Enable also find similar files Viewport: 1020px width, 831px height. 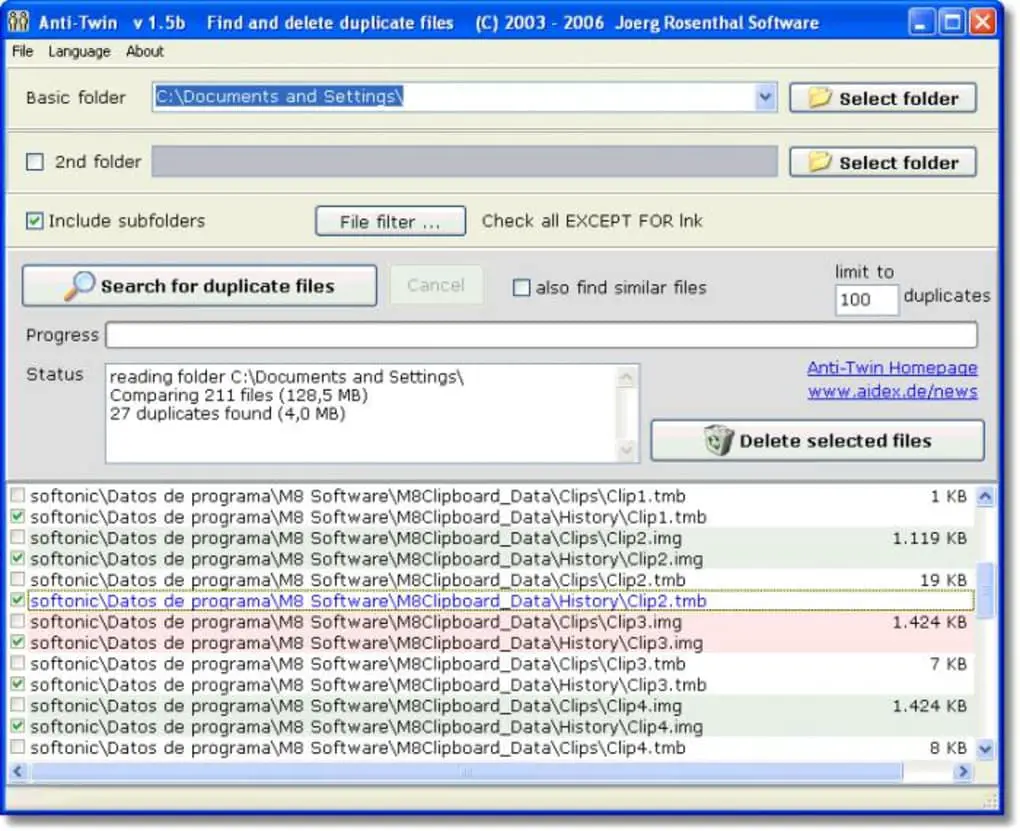click(522, 287)
